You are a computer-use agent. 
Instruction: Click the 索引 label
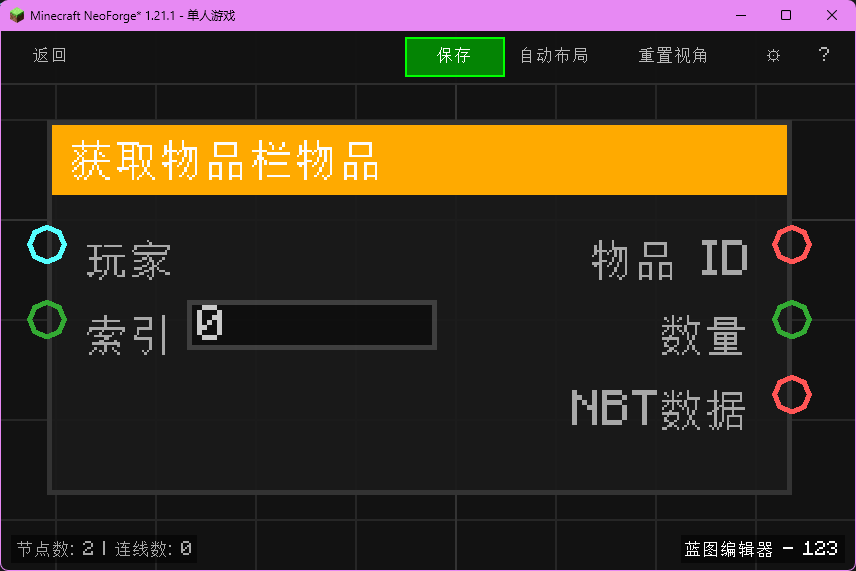pos(127,336)
